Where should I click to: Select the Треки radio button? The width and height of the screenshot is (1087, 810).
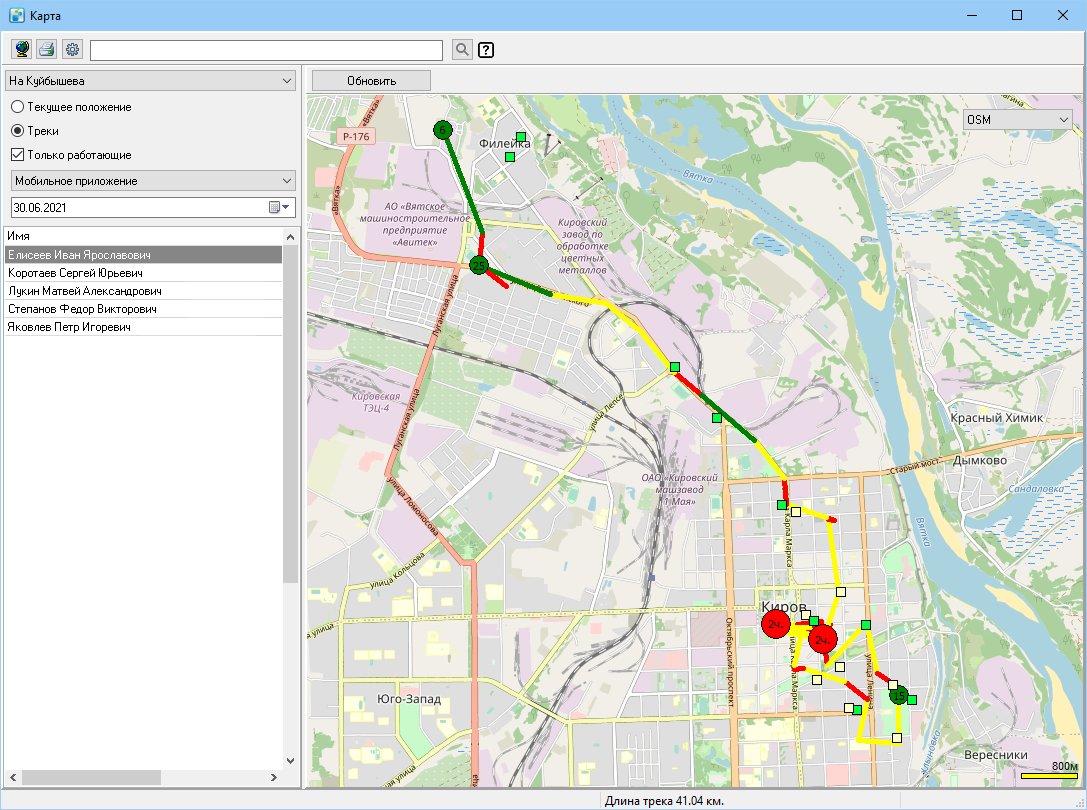[x=17, y=130]
